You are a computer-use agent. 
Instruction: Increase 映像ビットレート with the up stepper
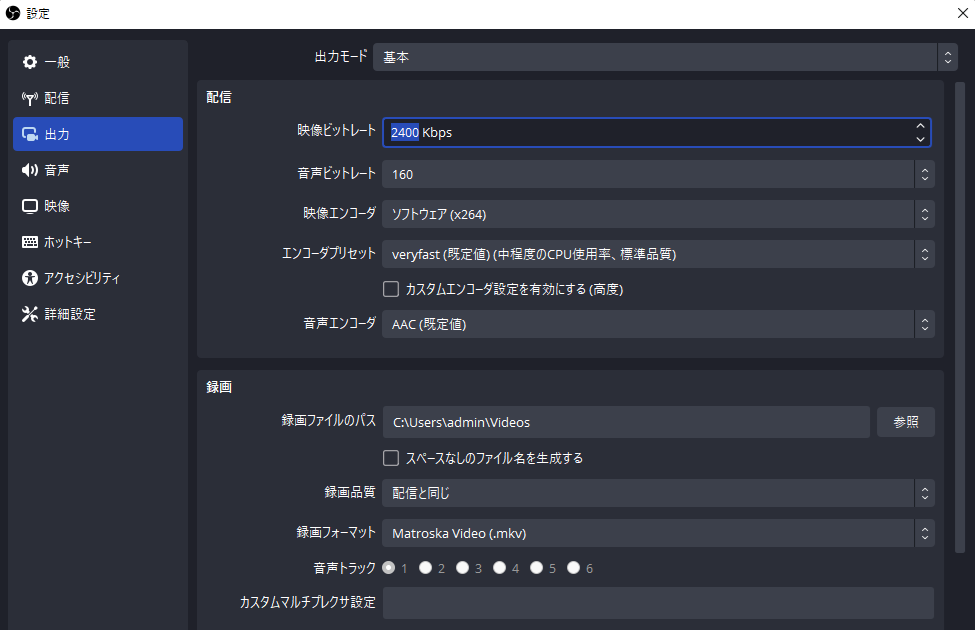920,126
